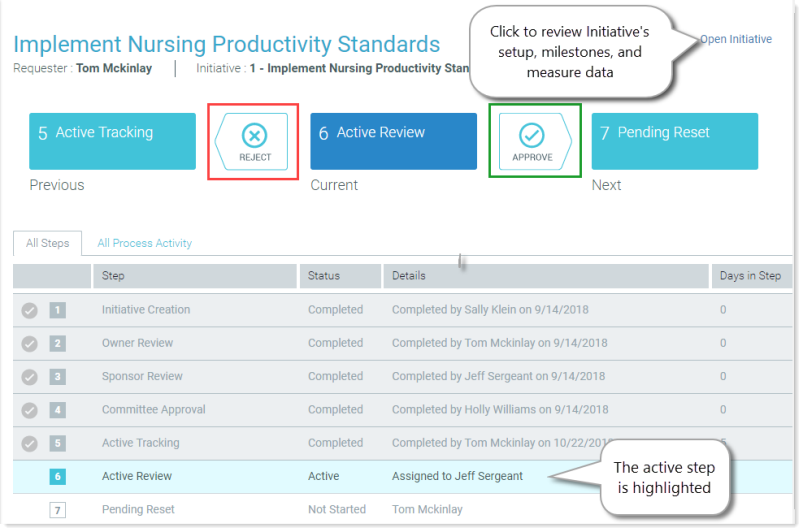Click checkmark icon next to Committee Approval
Image resolution: width=803 pixels, height=532 pixels.
pyautogui.click(x=30, y=410)
